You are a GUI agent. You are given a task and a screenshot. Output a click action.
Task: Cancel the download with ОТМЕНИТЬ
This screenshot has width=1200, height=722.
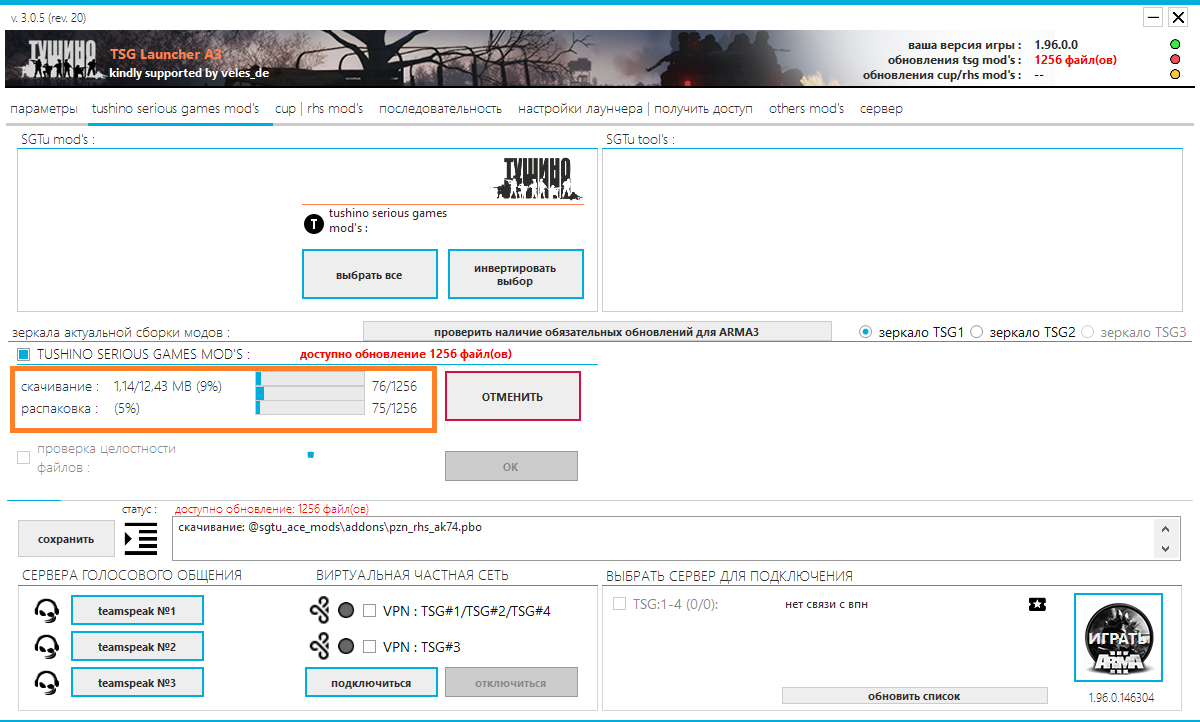click(512, 397)
